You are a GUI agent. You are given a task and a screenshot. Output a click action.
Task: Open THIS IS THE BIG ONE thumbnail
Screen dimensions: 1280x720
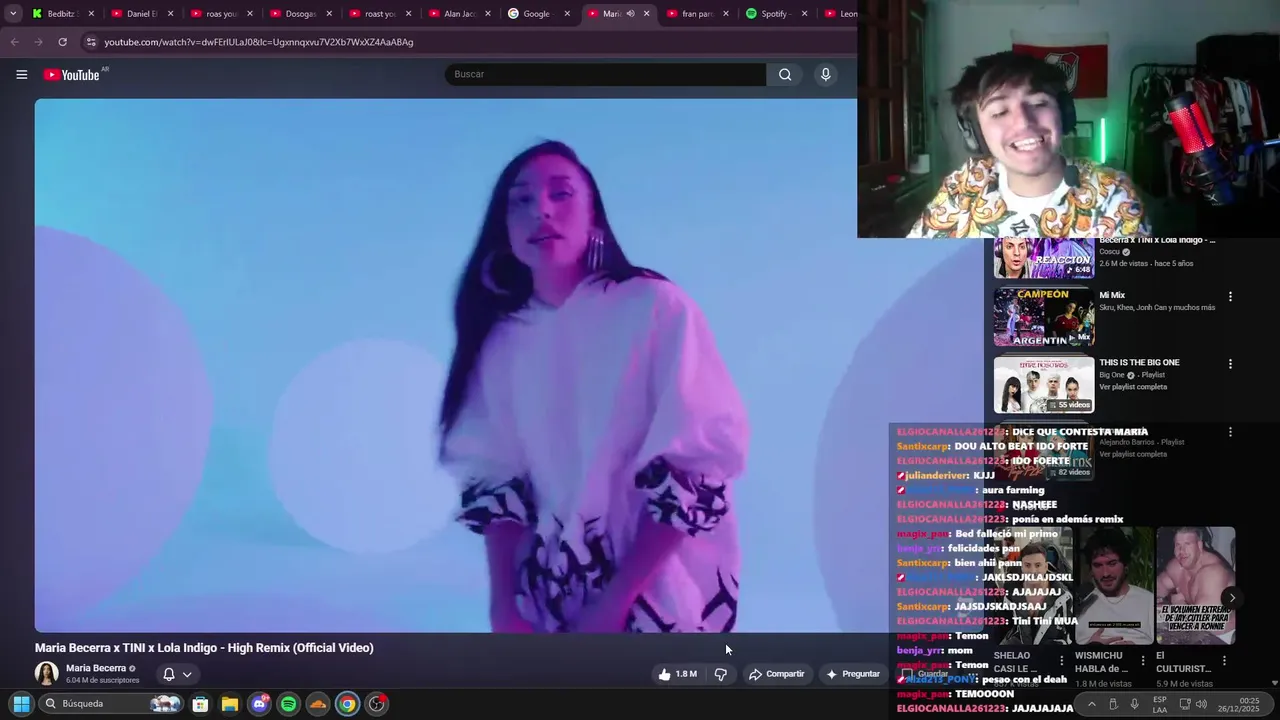[1043, 384]
